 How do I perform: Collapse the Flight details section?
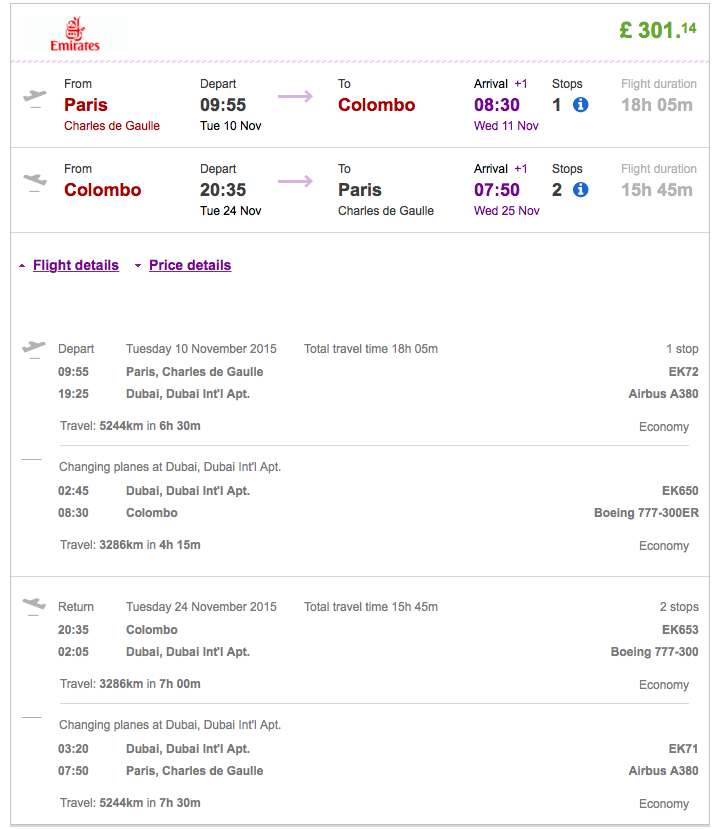tap(76, 265)
